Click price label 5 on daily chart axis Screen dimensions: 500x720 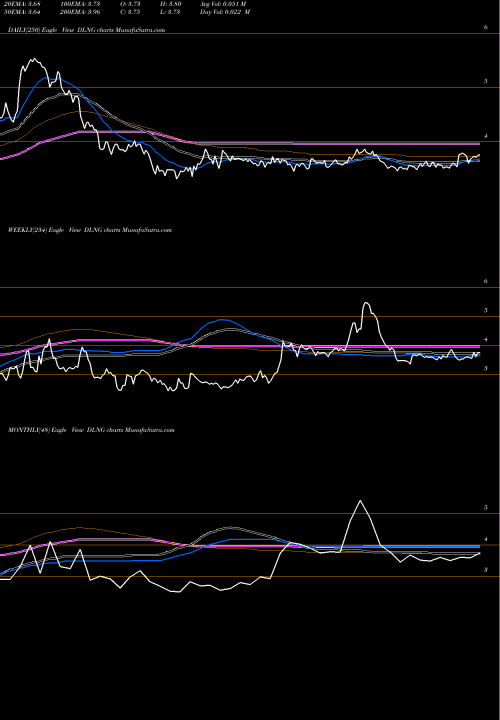coord(485,81)
